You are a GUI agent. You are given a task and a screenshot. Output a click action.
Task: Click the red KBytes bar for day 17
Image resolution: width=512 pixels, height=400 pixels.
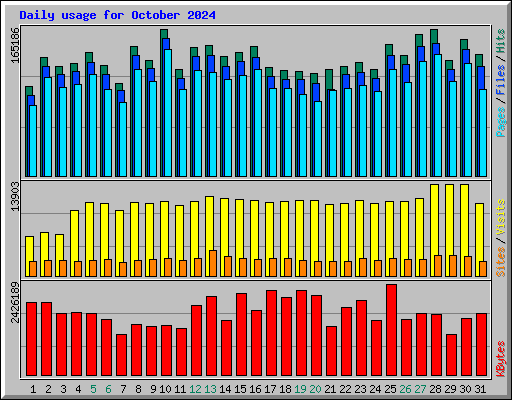tap(272, 333)
